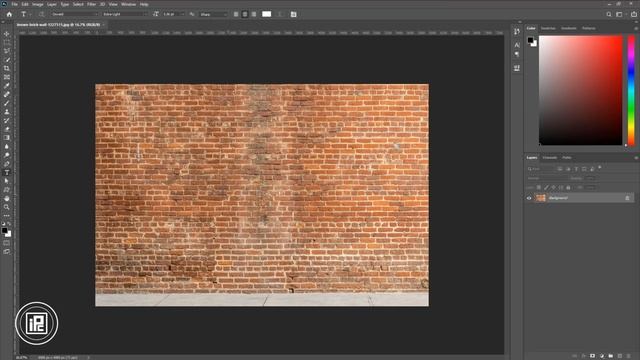Open the font style dropdown showing Extra Light

[124, 14]
